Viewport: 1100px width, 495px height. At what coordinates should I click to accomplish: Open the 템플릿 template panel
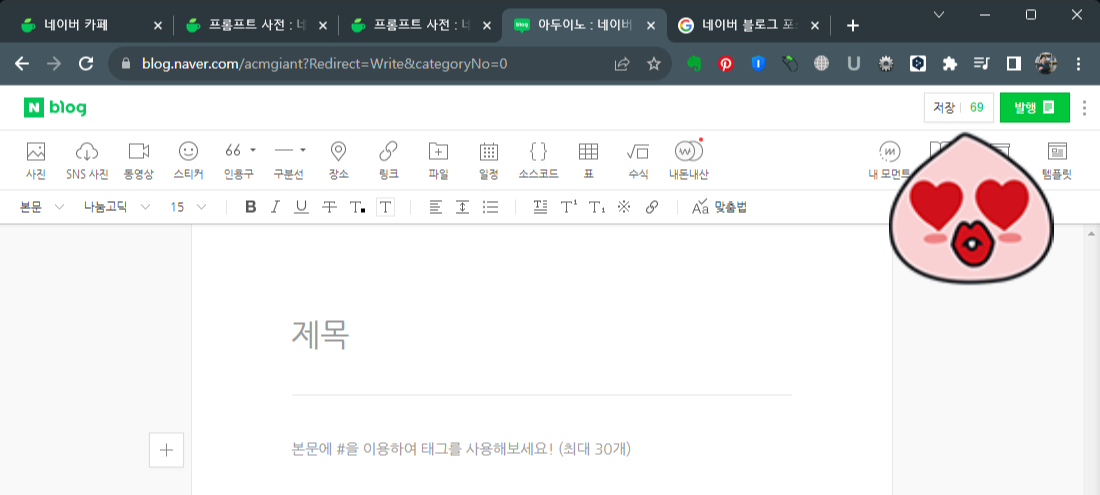[x=1057, y=161]
